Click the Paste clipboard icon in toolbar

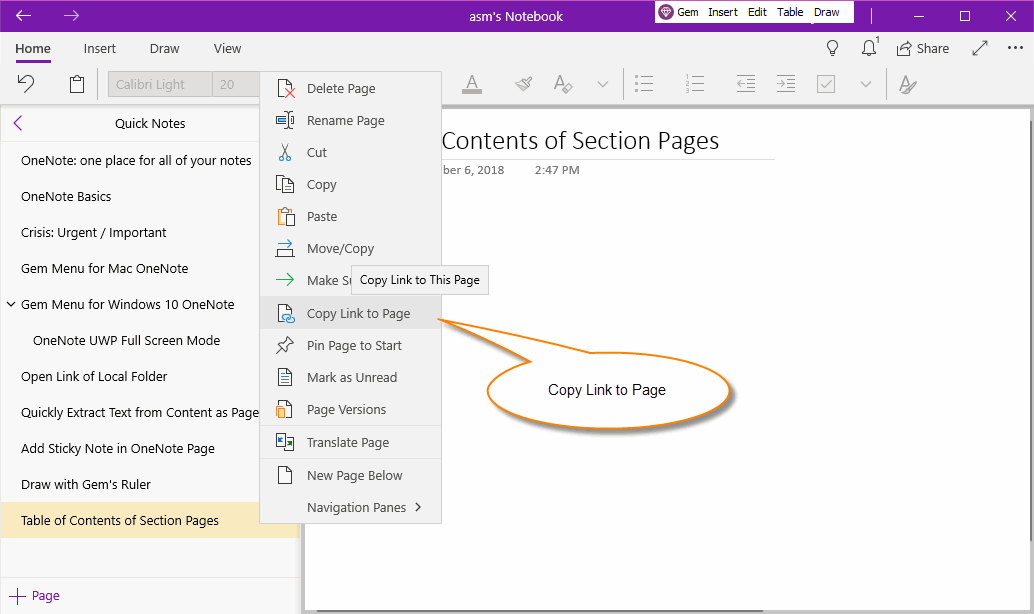pyautogui.click(x=77, y=84)
